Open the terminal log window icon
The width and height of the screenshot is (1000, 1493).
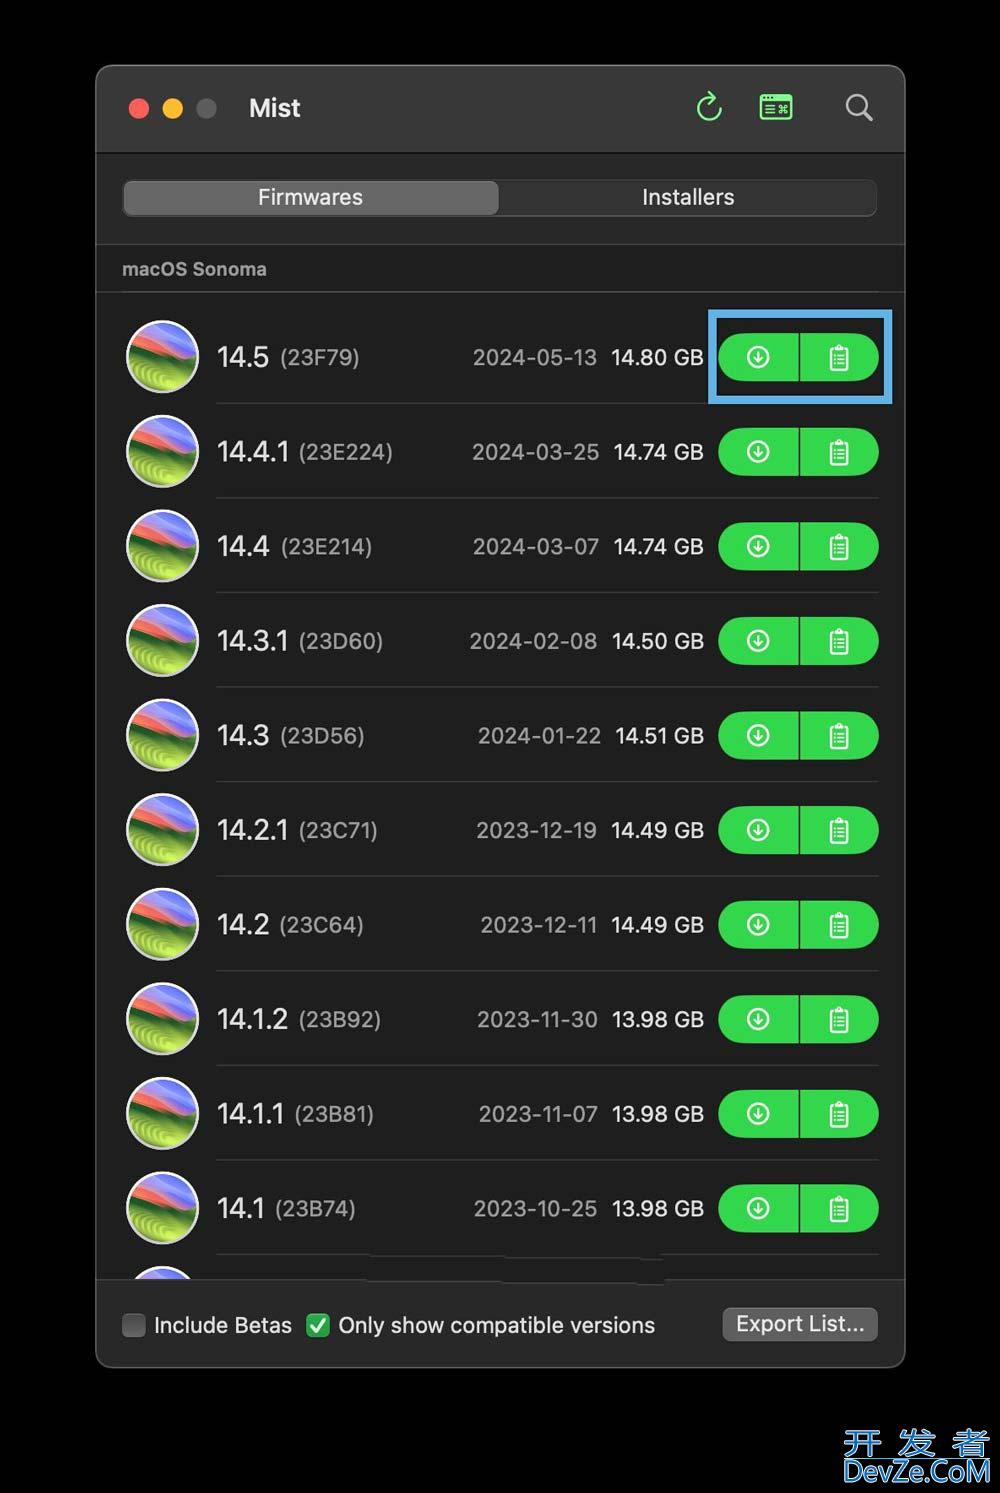pyautogui.click(x=776, y=107)
